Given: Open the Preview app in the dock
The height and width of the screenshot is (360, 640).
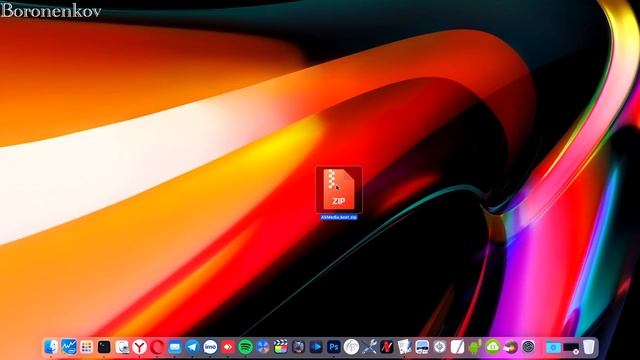Looking at the screenshot, I should [x=122, y=347].
